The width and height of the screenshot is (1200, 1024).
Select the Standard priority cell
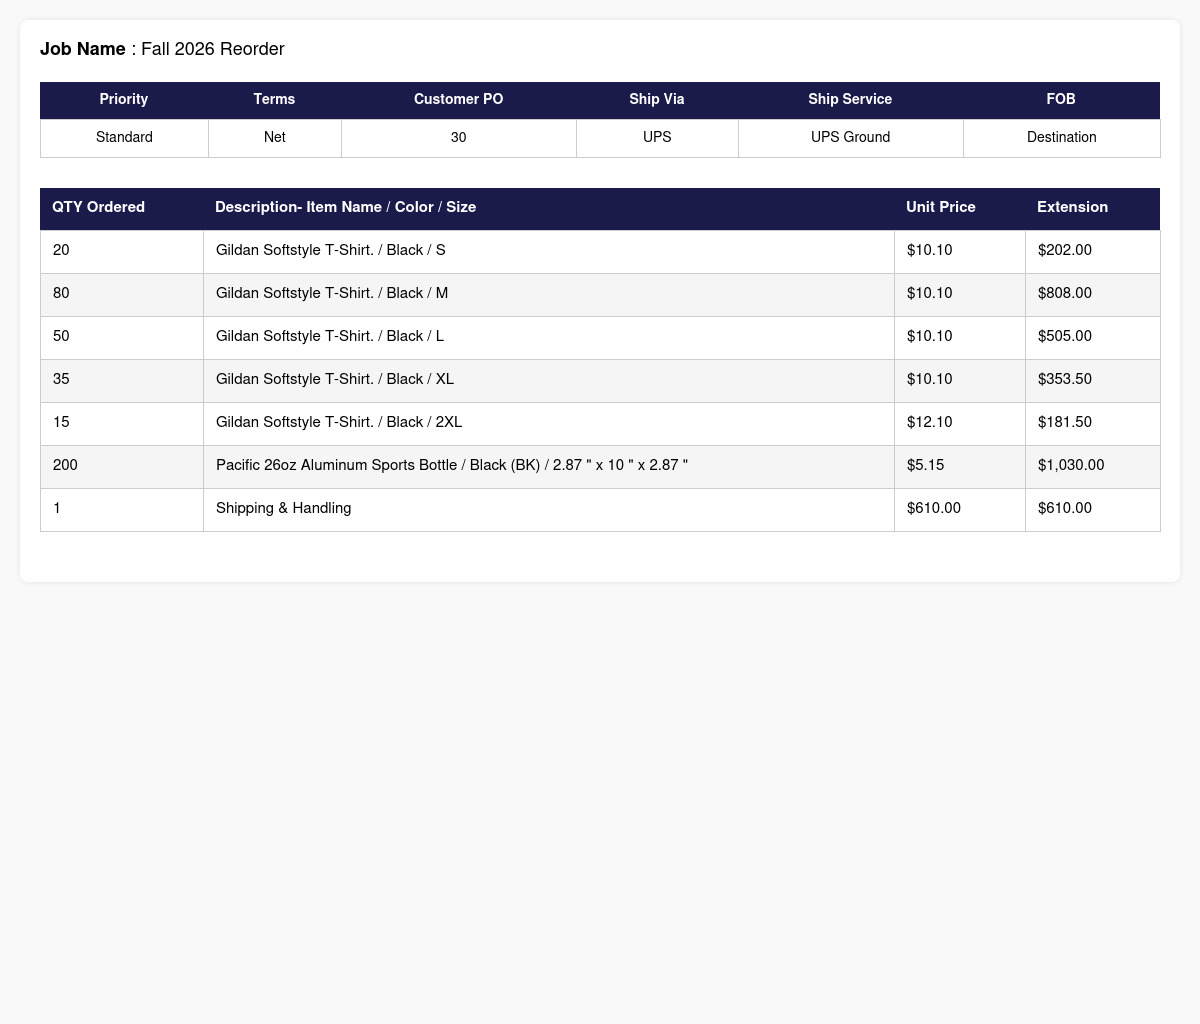(x=124, y=138)
